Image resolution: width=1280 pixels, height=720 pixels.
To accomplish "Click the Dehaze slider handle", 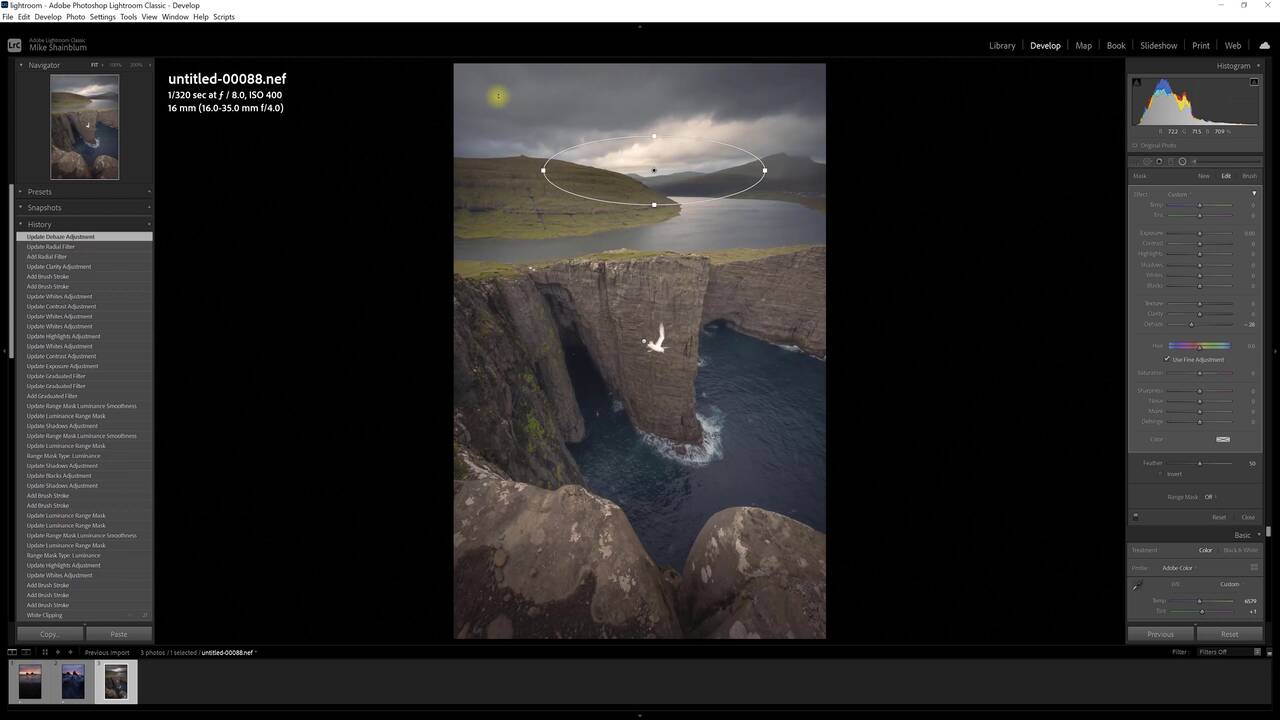I will pyautogui.click(x=1191, y=324).
